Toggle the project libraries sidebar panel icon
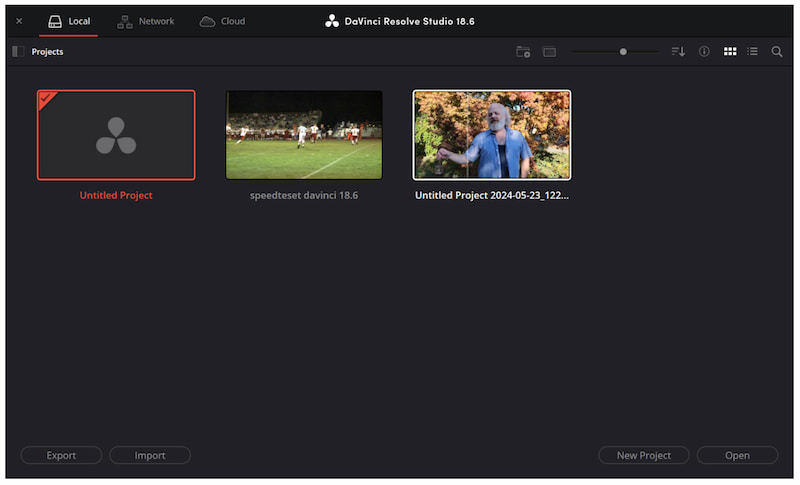 18,52
